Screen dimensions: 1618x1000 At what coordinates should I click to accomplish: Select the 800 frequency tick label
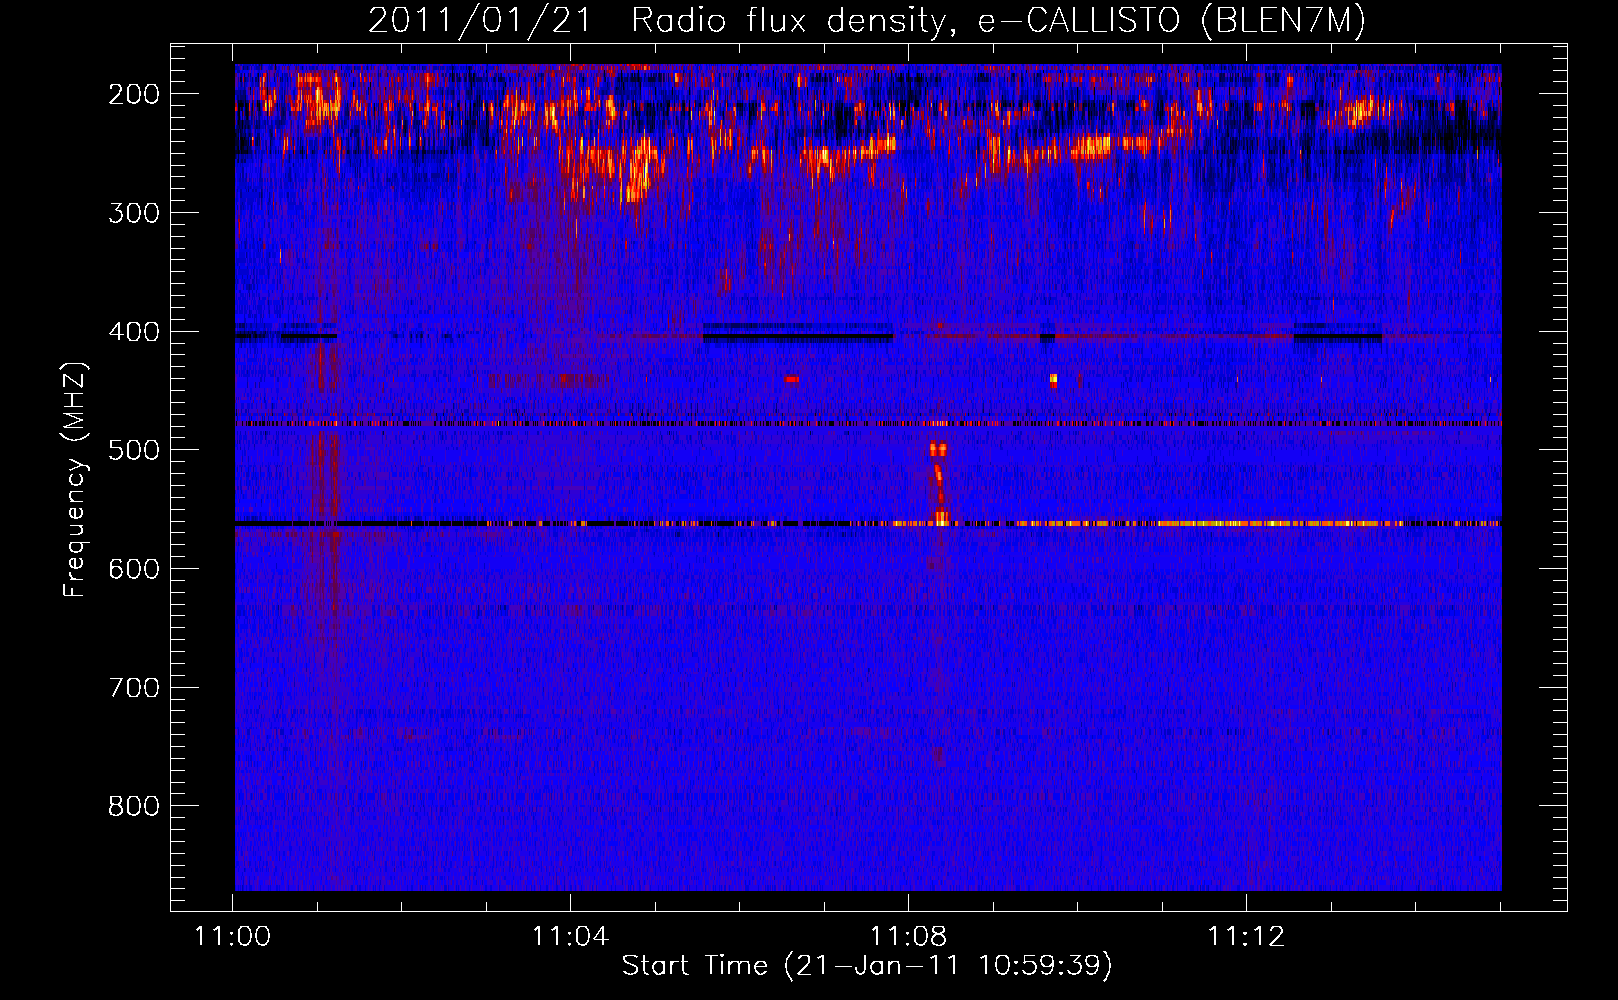click(134, 806)
